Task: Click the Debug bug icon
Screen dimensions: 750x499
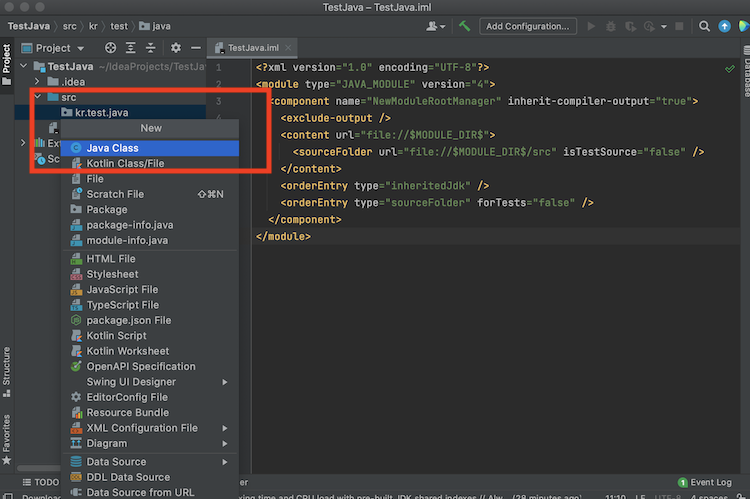Action: click(x=611, y=26)
